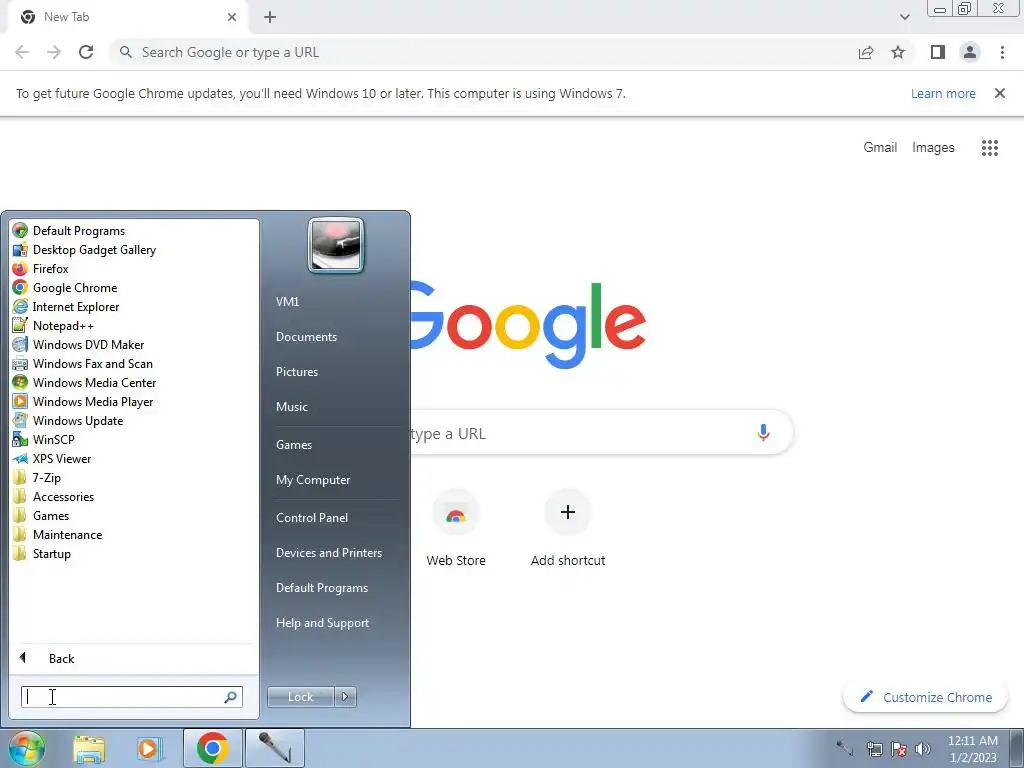
Task: Click the volume speaker tray icon
Action: click(923, 748)
